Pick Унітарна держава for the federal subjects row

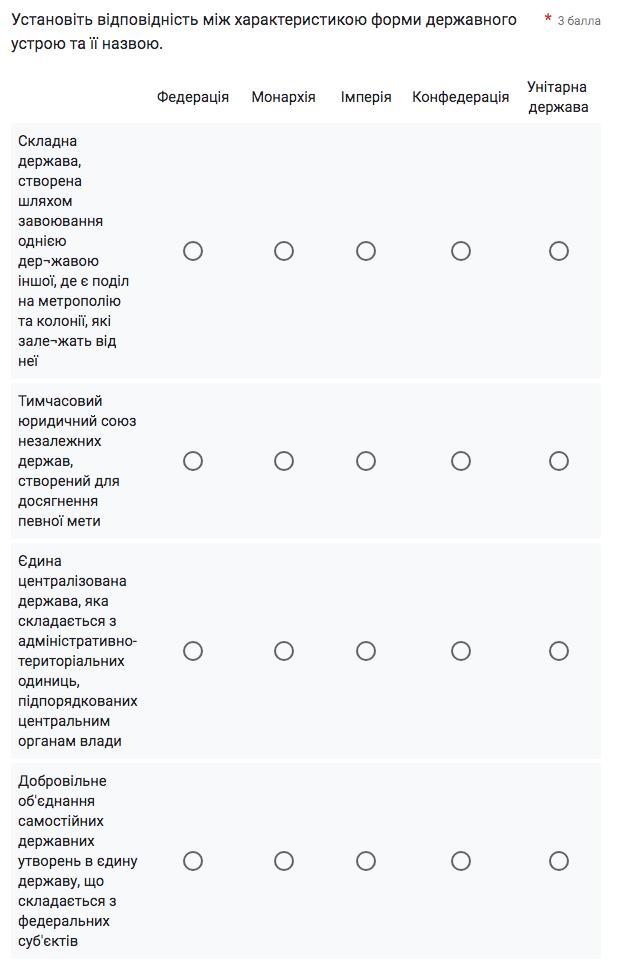coord(559,861)
